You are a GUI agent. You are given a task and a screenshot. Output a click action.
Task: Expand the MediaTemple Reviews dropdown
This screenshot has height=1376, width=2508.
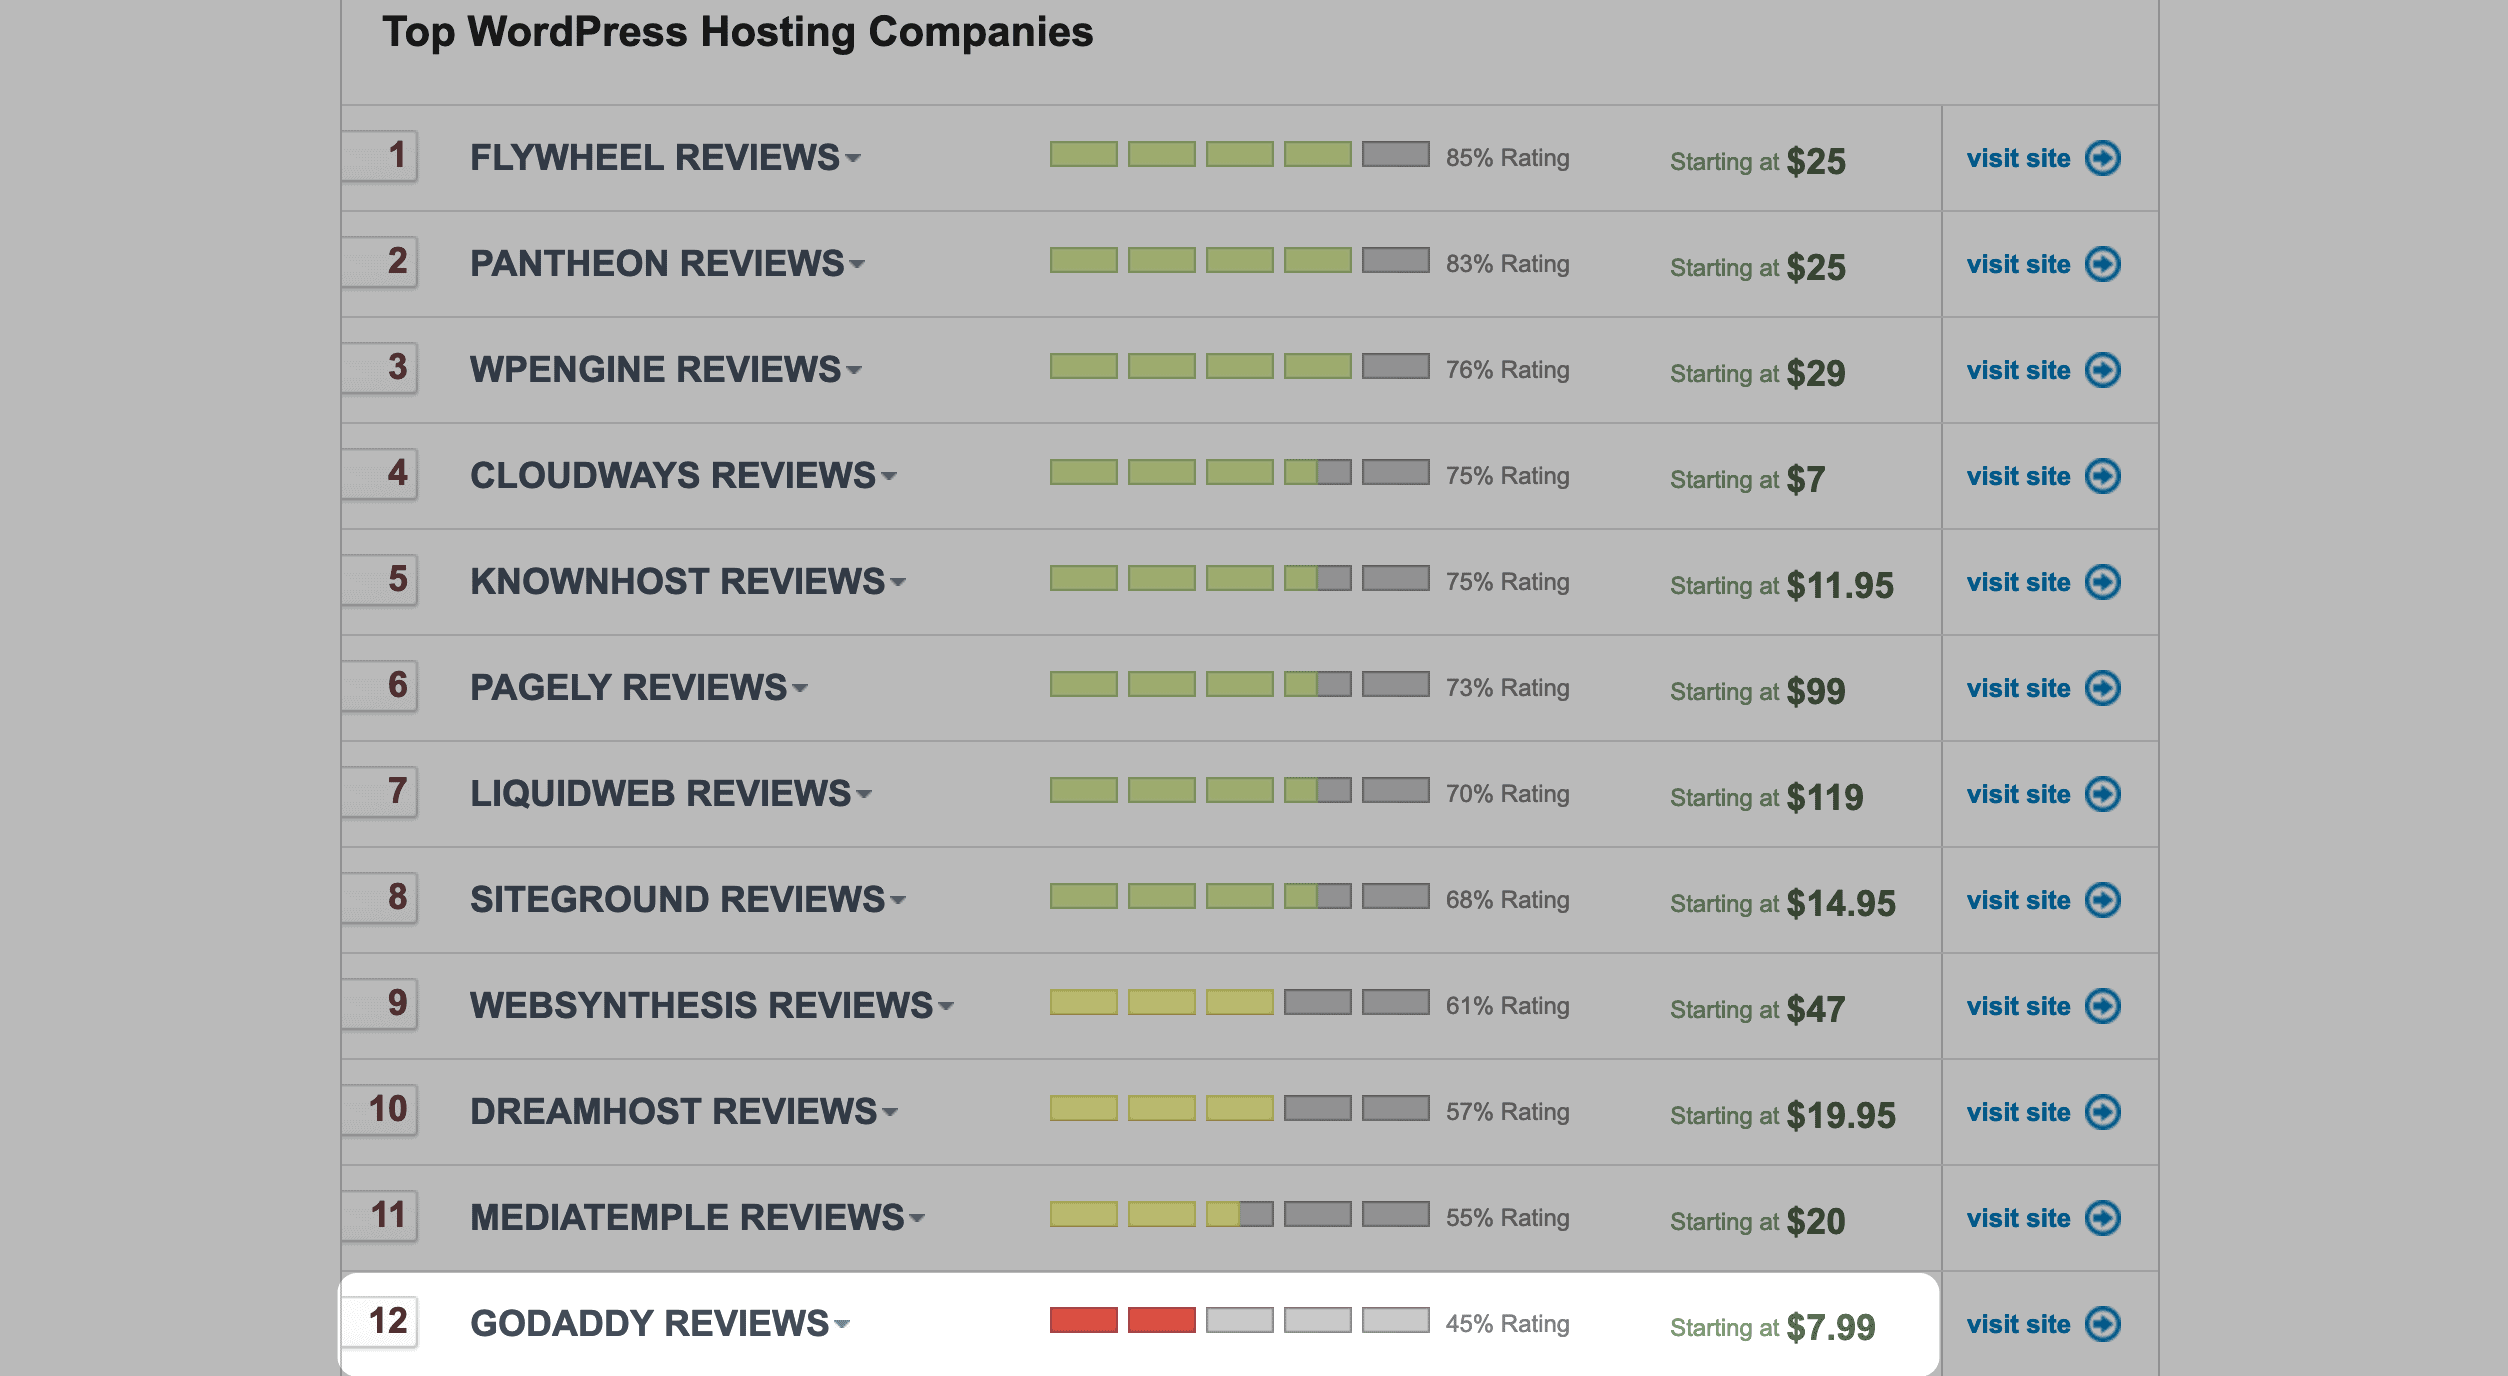click(x=917, y=1218)
